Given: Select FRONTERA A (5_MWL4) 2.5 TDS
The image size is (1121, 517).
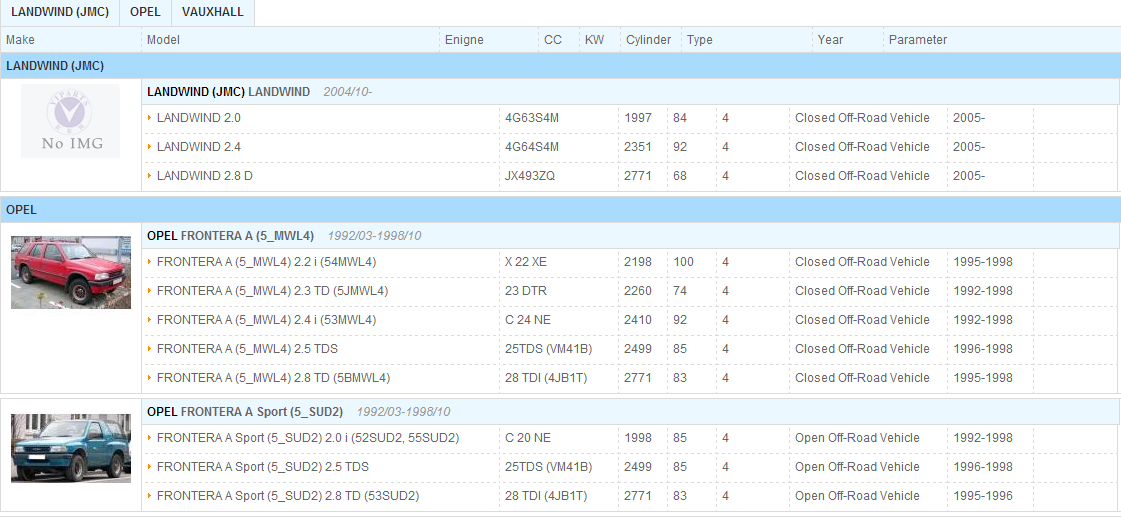Looking at the screenshot, I should click(247, 349).
